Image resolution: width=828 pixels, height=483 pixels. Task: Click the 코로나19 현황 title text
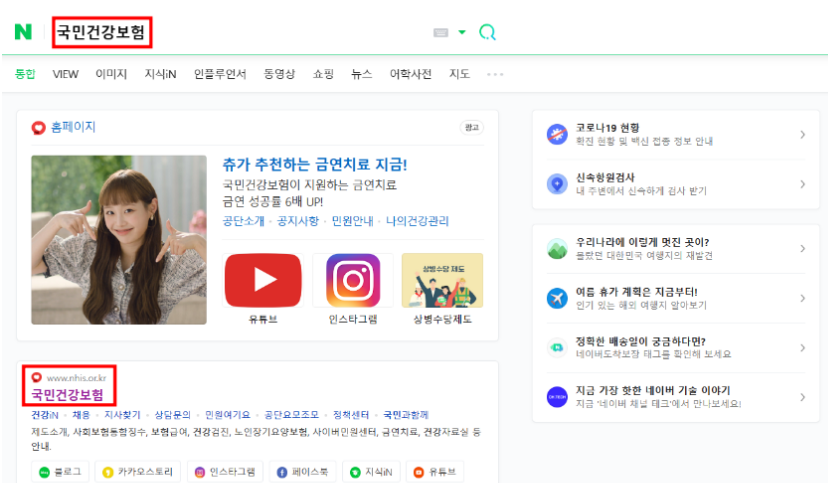(607, 128)
